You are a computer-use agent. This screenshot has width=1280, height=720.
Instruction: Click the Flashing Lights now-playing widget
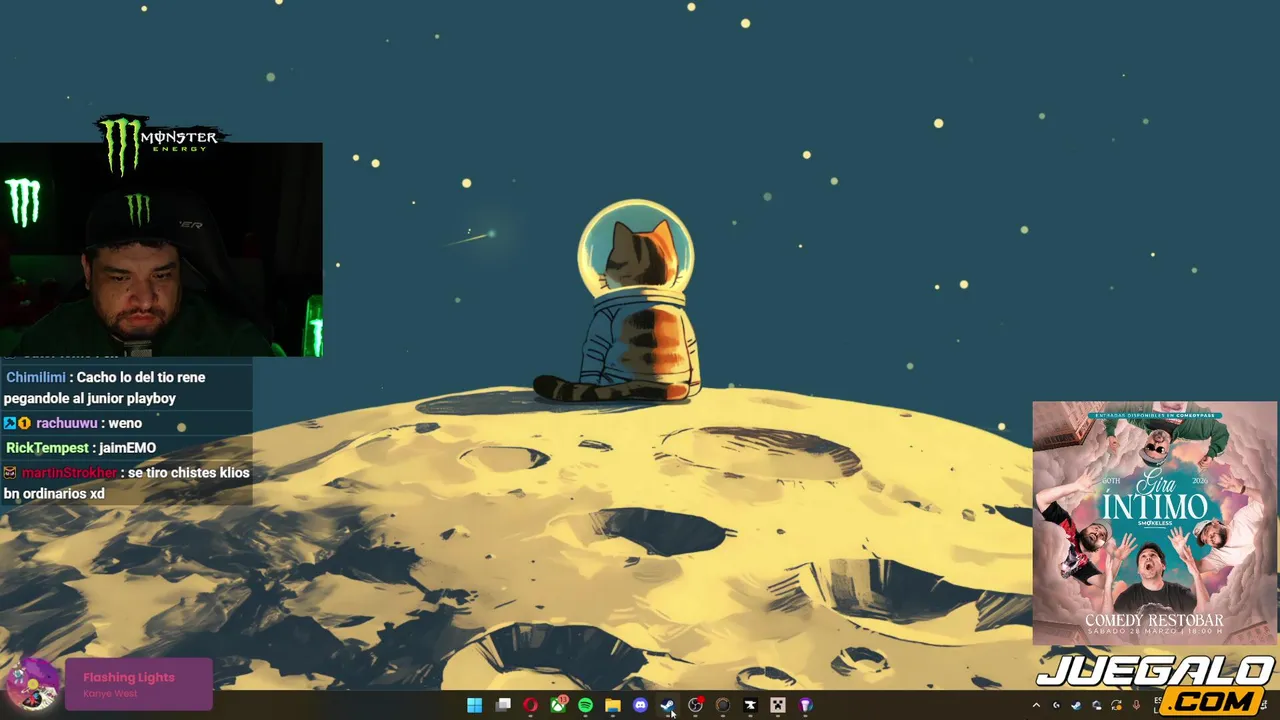pyautogui.click(x=138, y=684)
